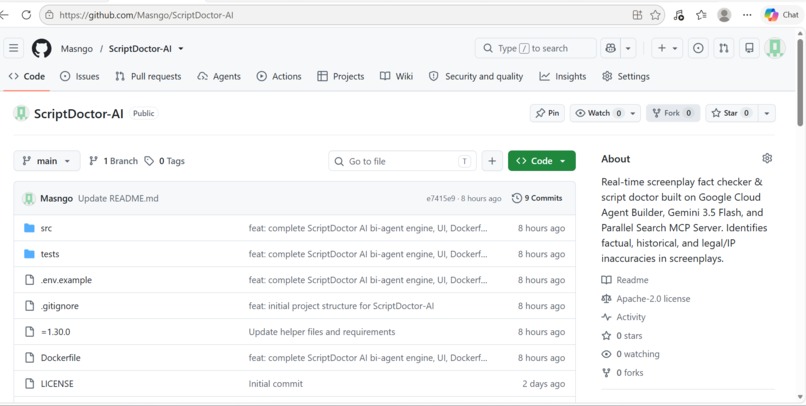Open the issues icon in top header

point(698,48)
